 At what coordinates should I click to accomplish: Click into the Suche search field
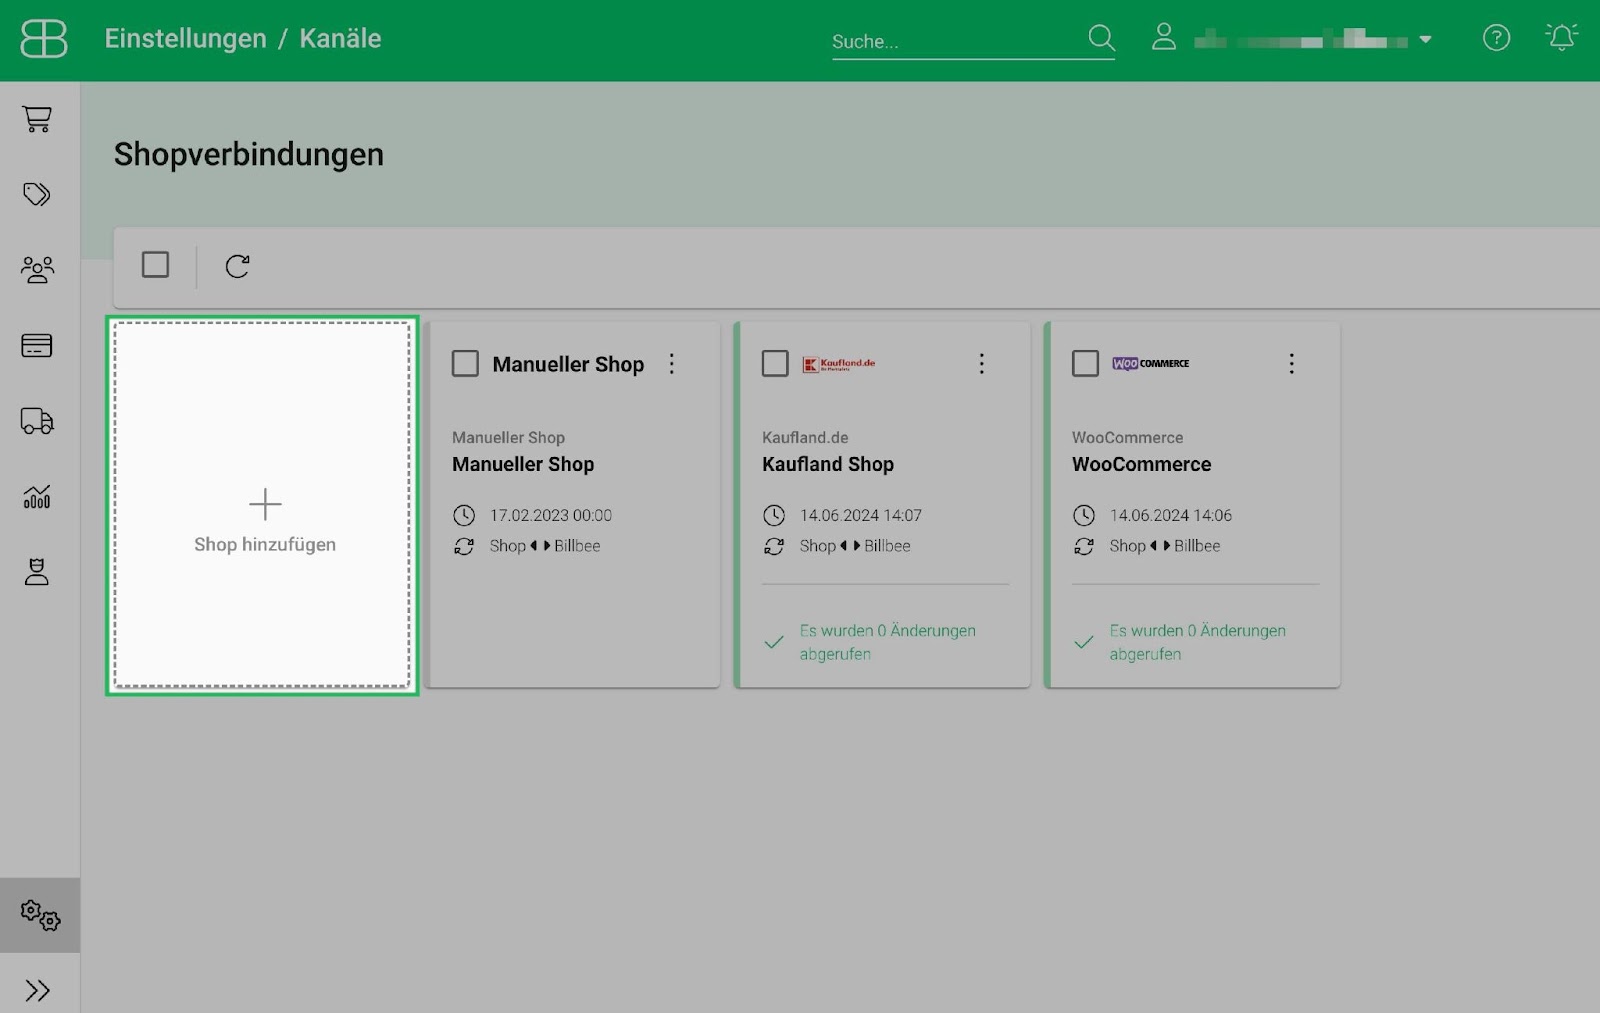point(957,41)
